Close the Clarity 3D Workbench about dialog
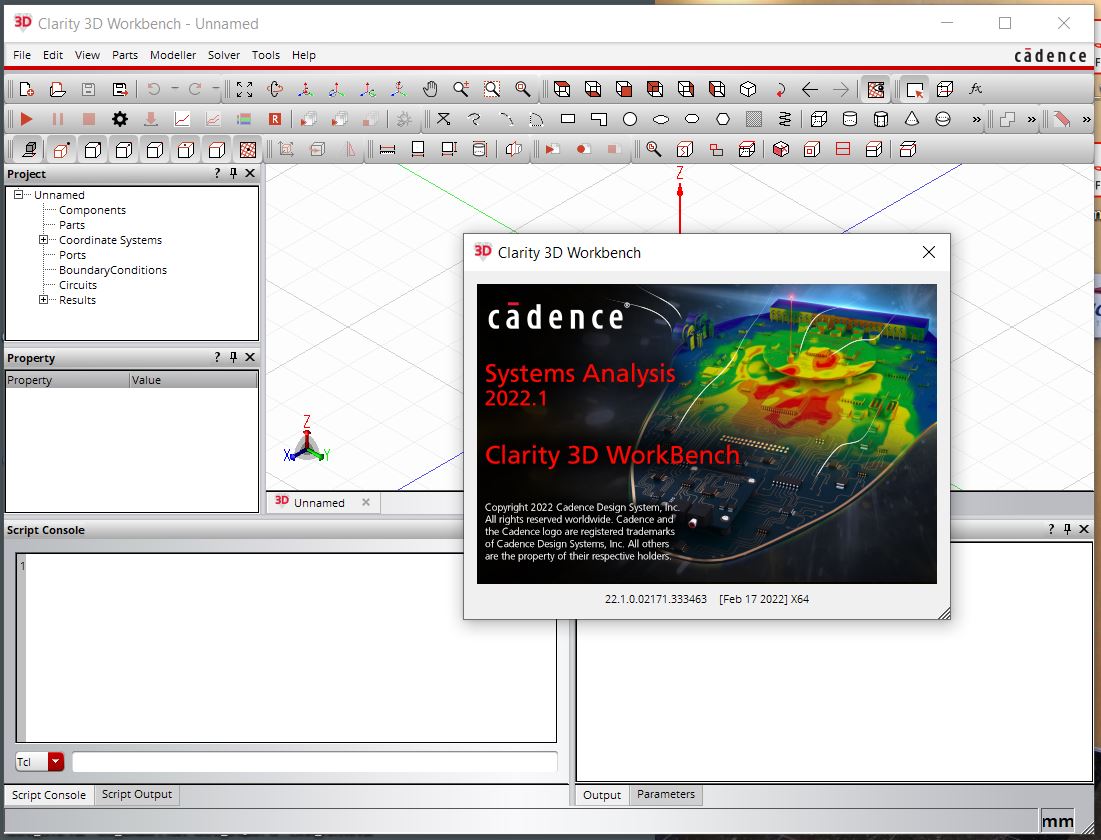This screenshot has height=840, width=1101. (x=929, y=252)
